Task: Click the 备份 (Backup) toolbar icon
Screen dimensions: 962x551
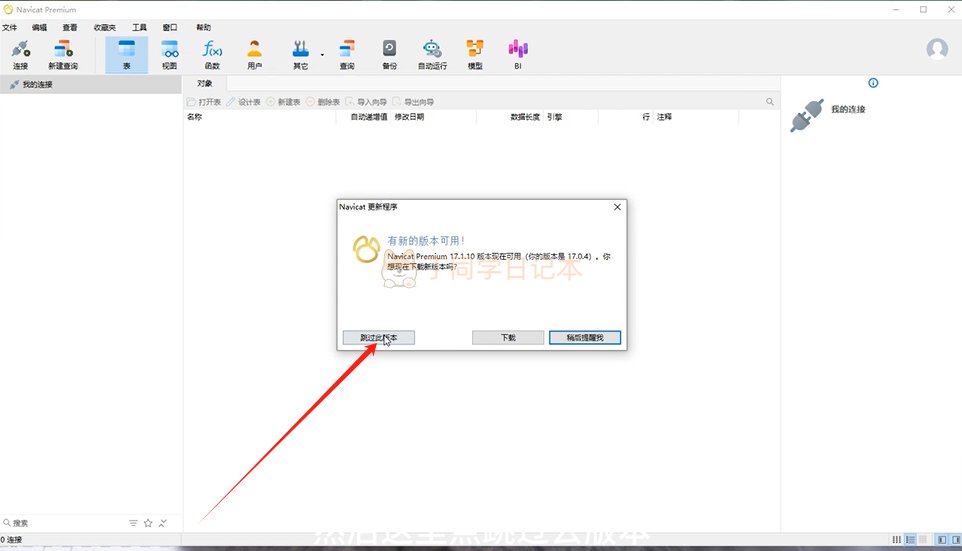Action: point(390,54)
